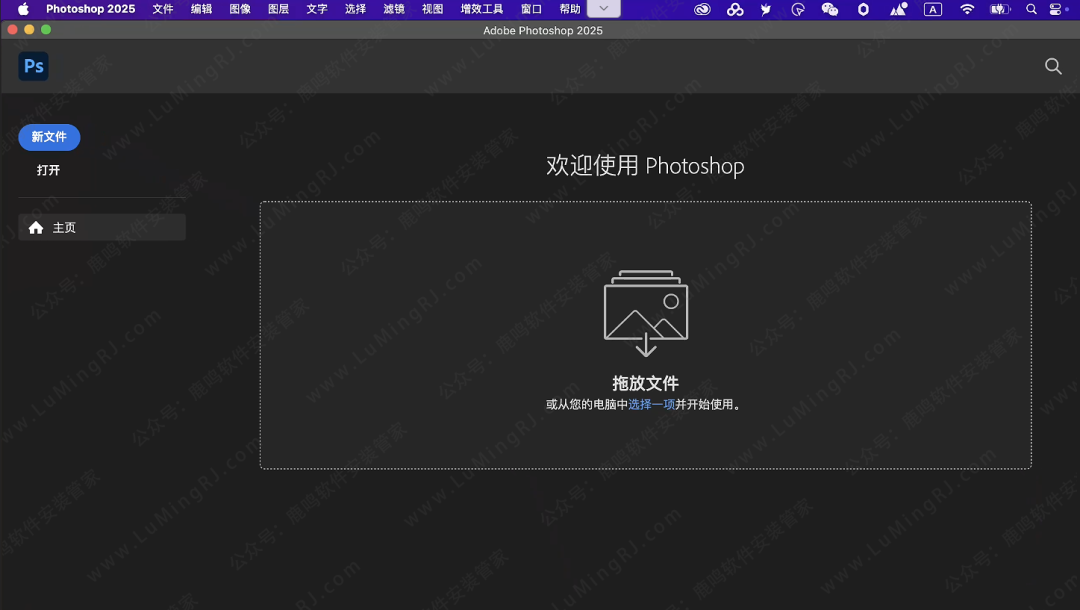Click the cursor-circle menu bar icon
This screenshot has height=610, width=1080.
798,9
